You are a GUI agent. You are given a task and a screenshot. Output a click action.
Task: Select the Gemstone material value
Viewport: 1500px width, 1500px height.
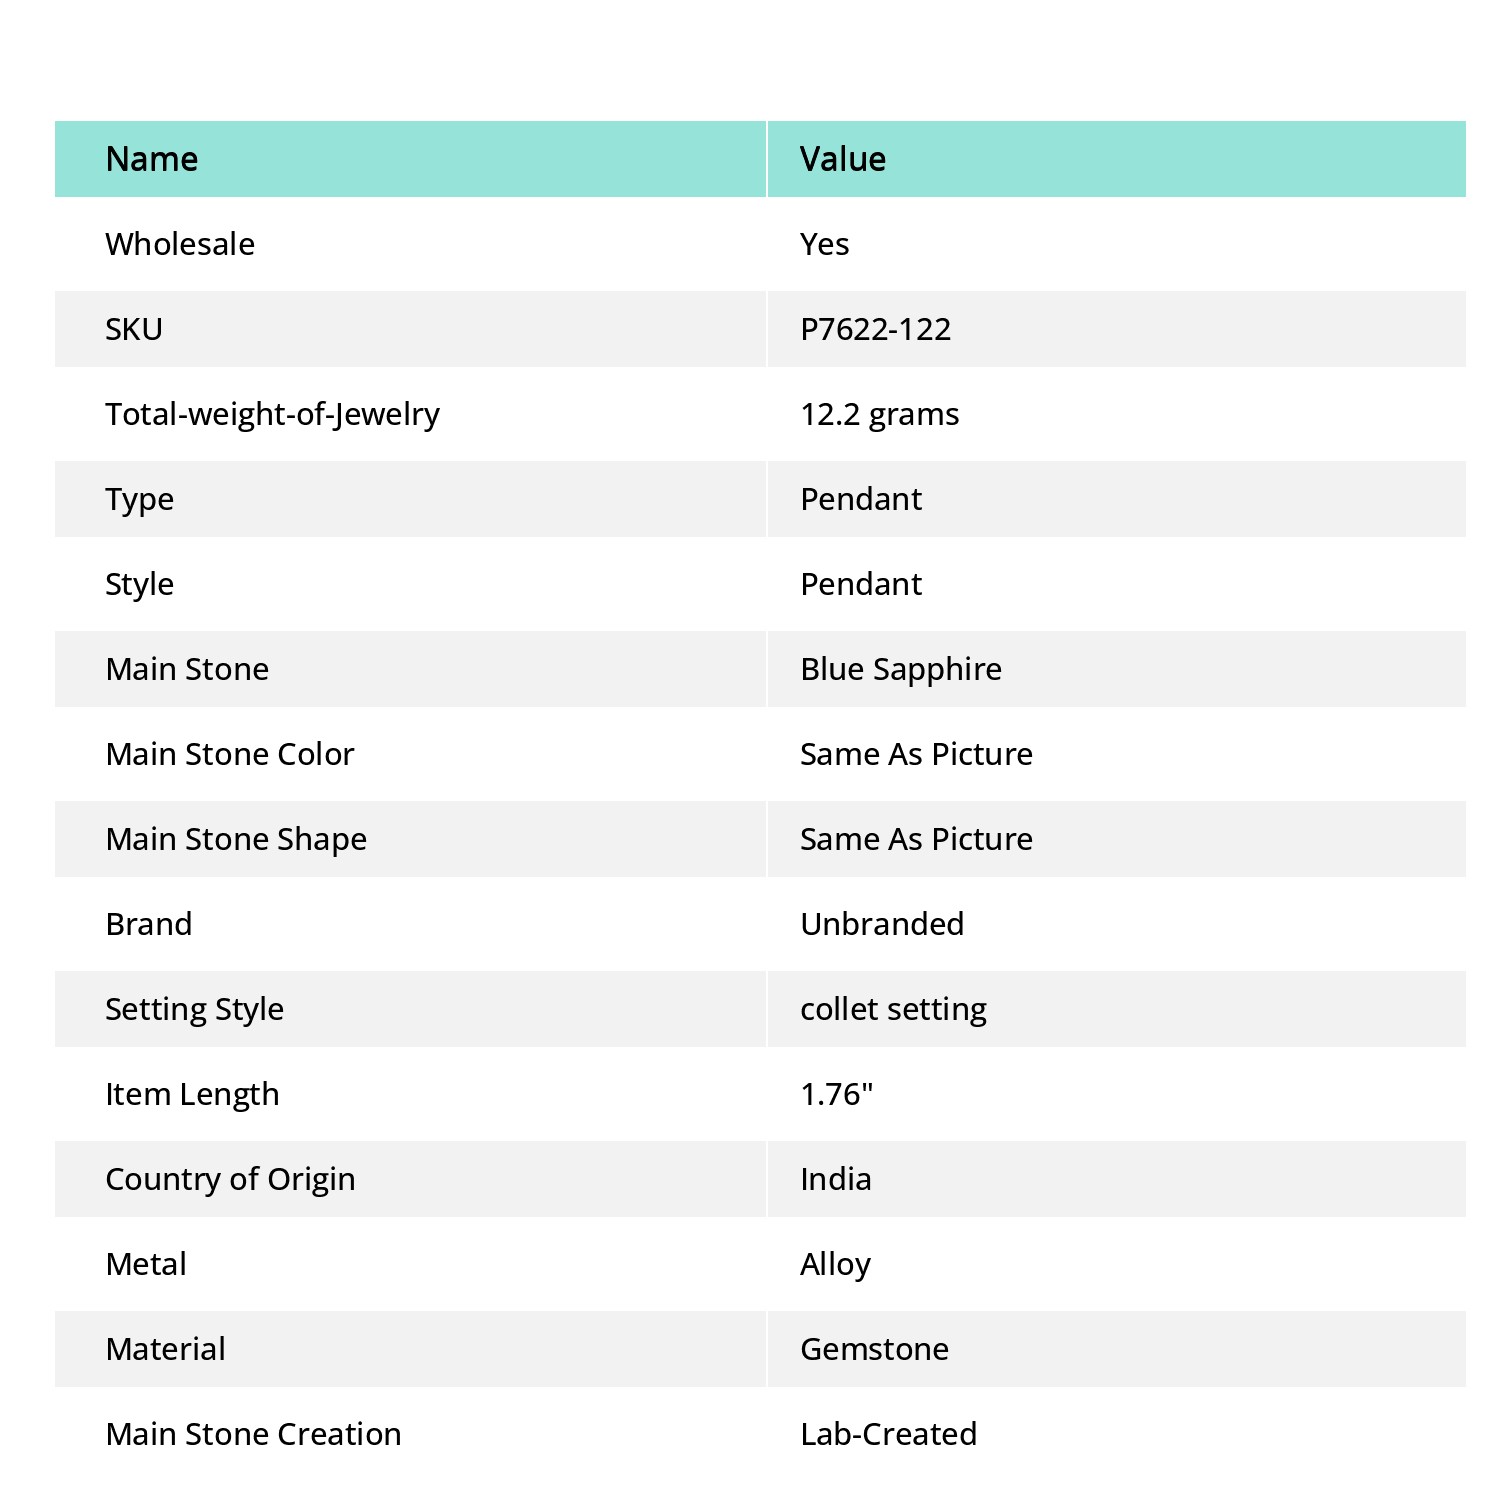pos(875,1349)
